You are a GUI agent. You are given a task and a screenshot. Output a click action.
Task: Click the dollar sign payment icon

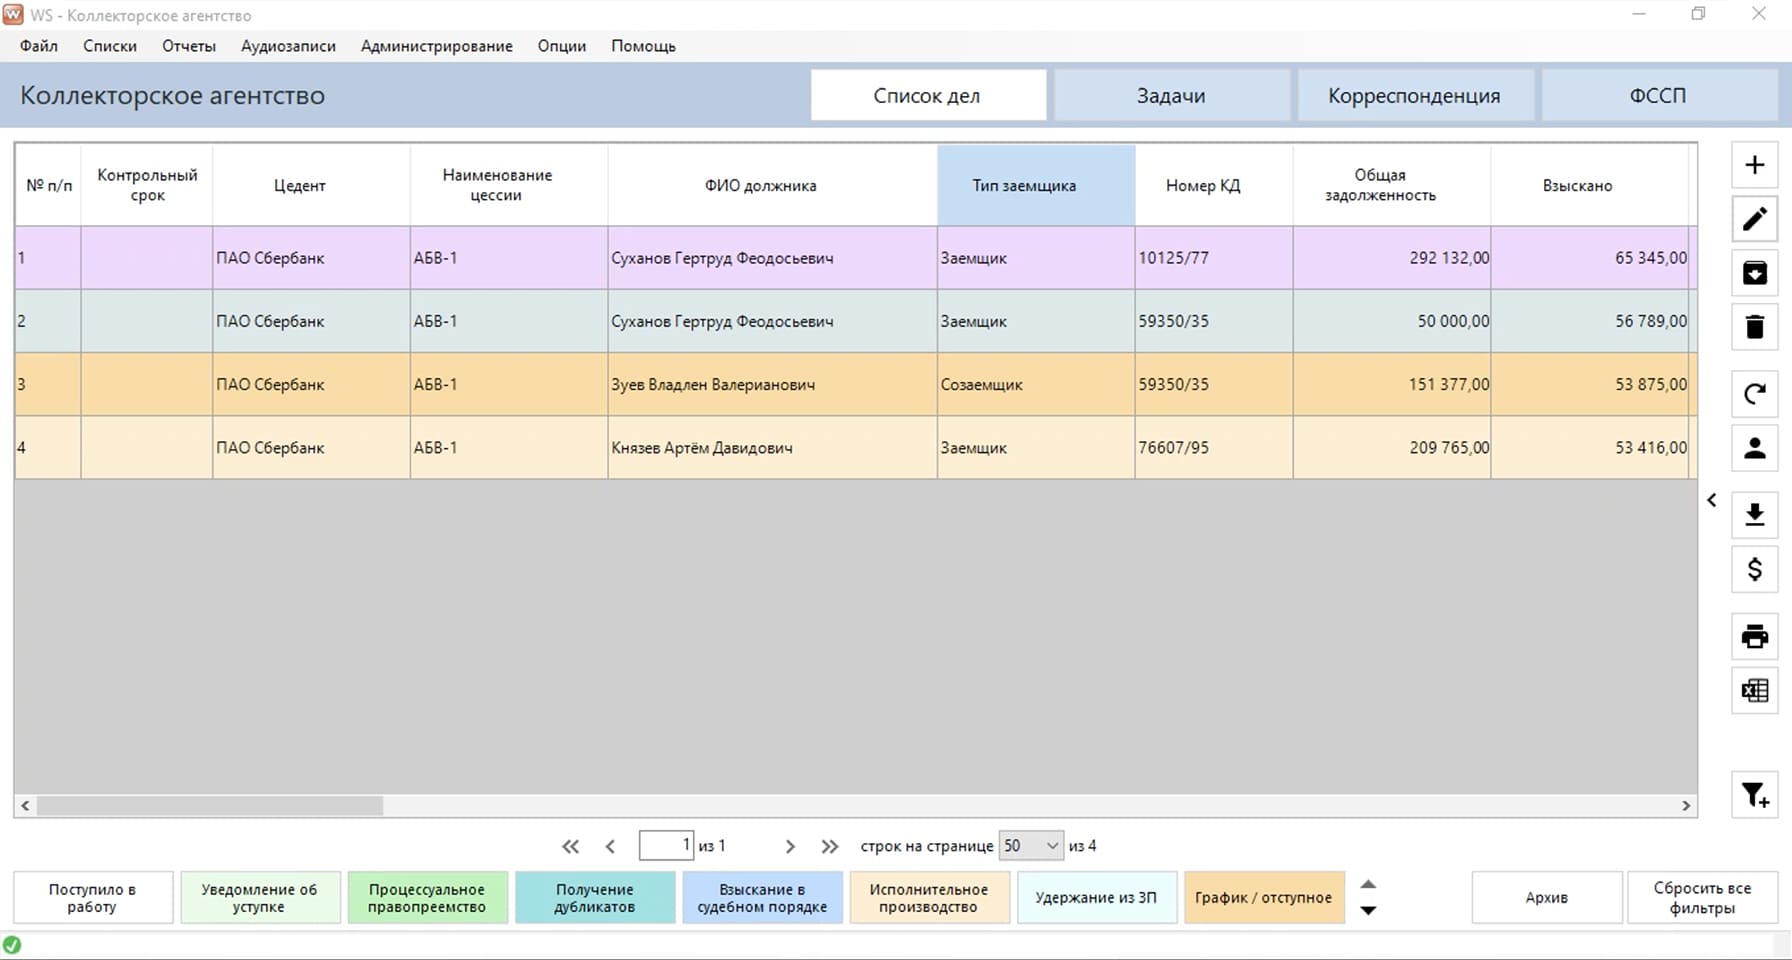pyautogui.click(x=1754, y=569)
